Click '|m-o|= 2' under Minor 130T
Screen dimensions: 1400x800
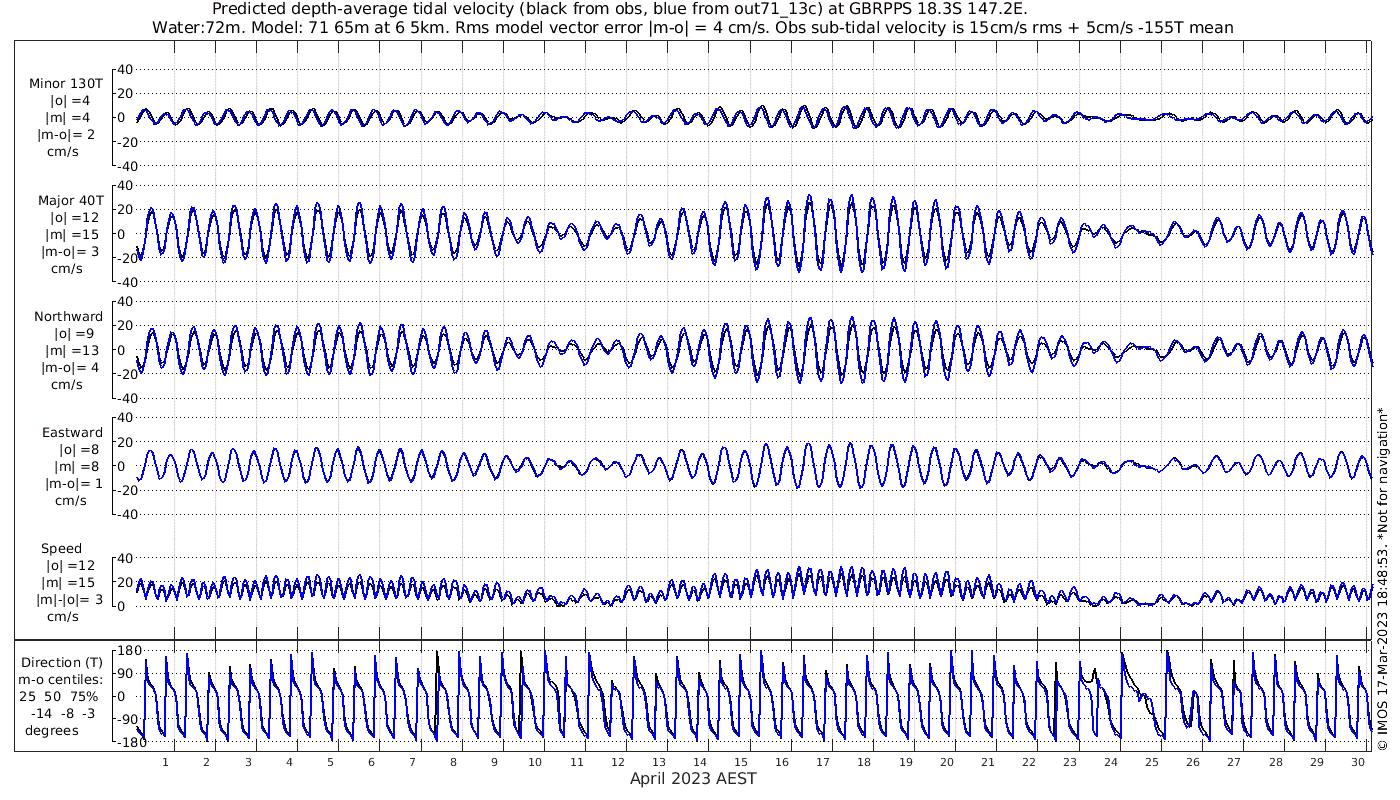coord(66,135)
